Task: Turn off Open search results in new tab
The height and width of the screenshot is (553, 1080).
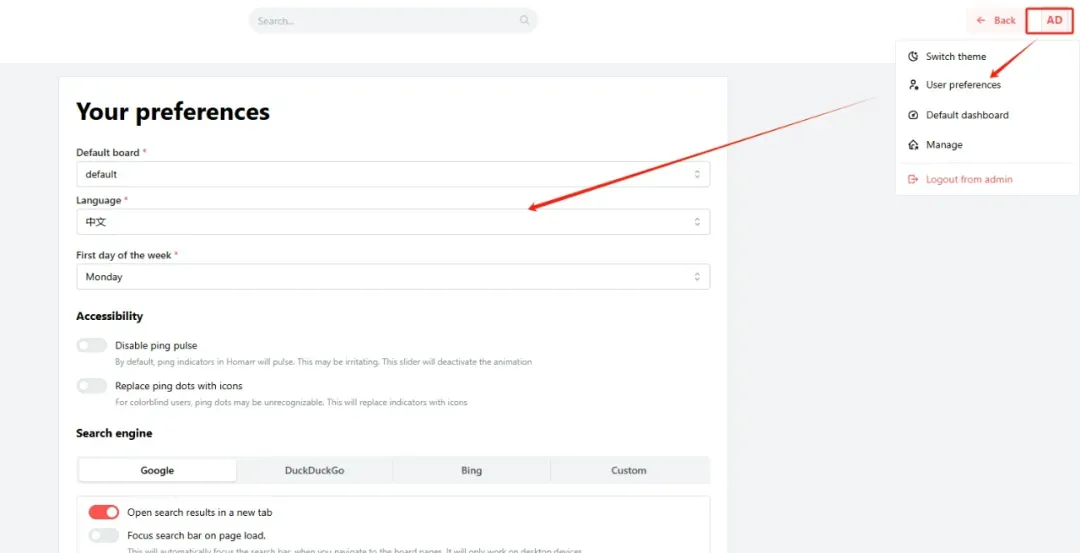Action: tap(103, 513)
